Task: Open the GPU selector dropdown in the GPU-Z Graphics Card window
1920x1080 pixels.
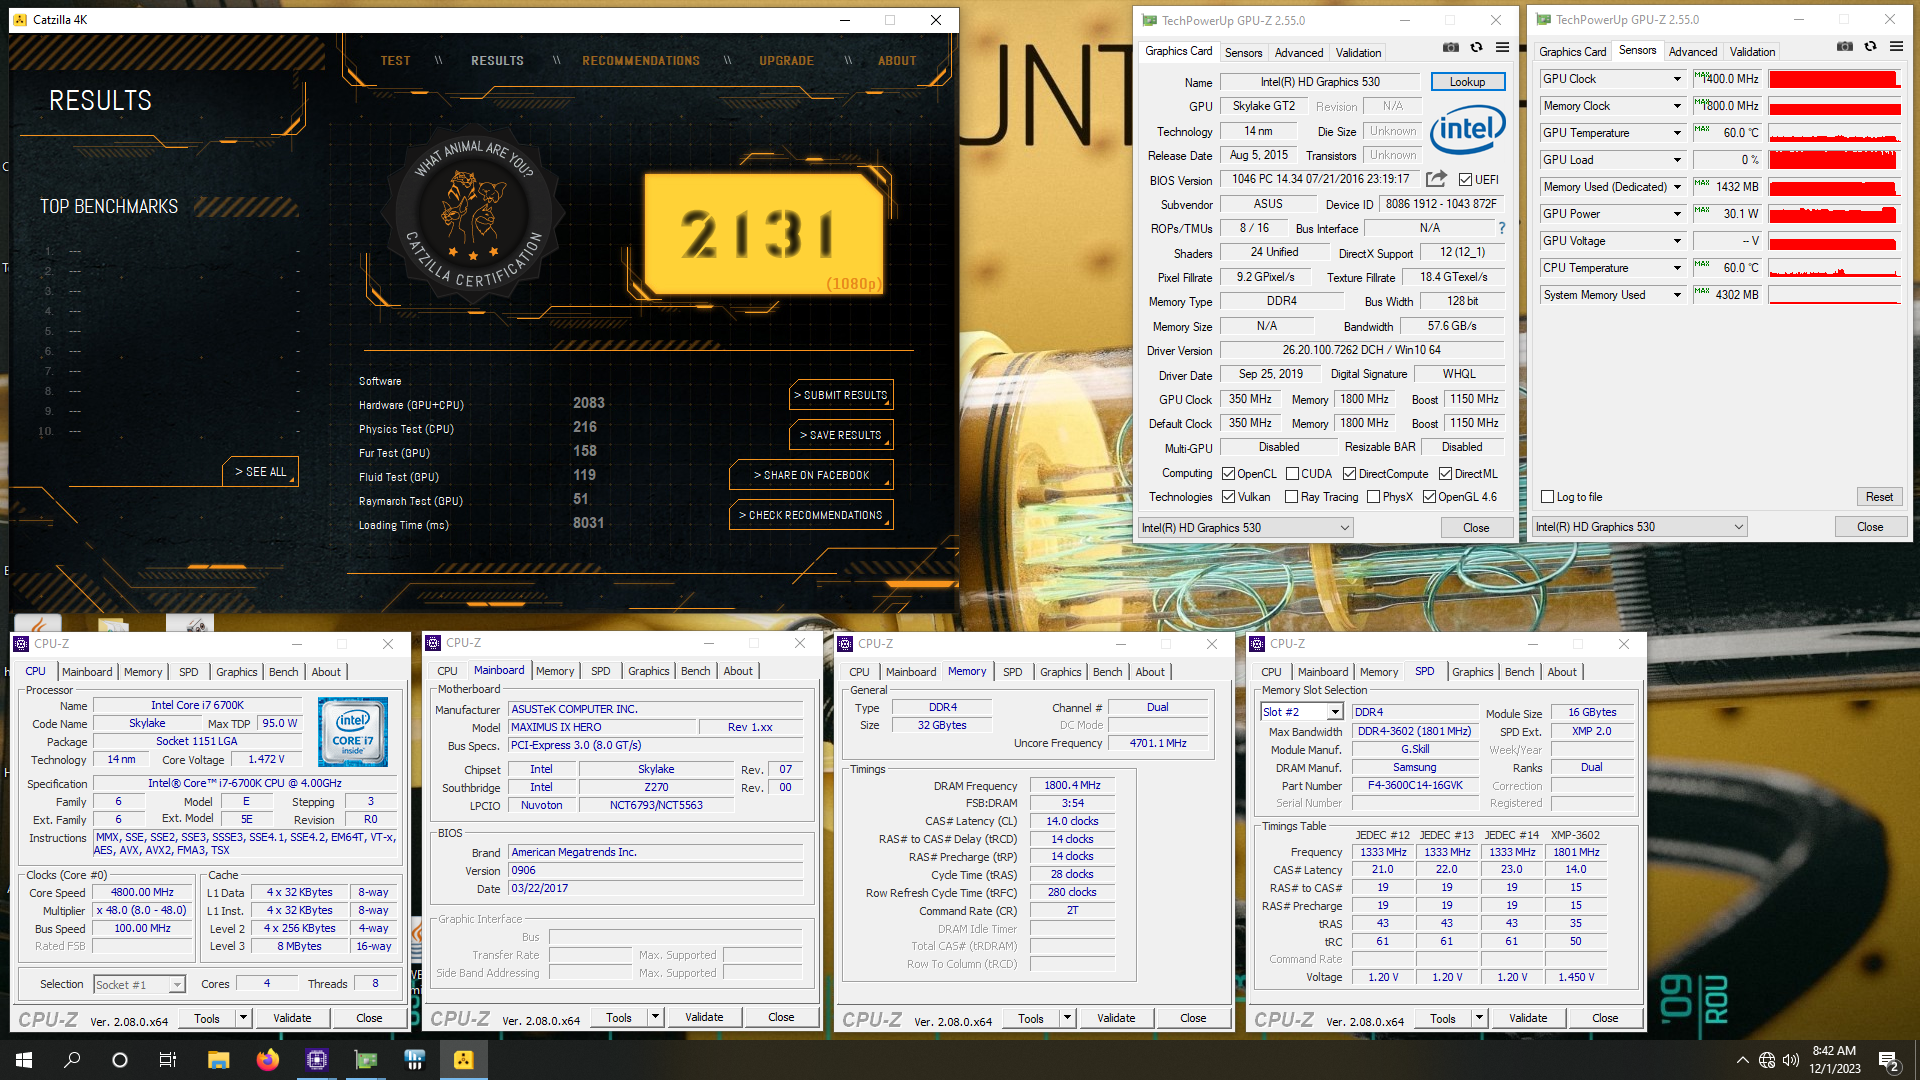Action: pos(1245,528)
